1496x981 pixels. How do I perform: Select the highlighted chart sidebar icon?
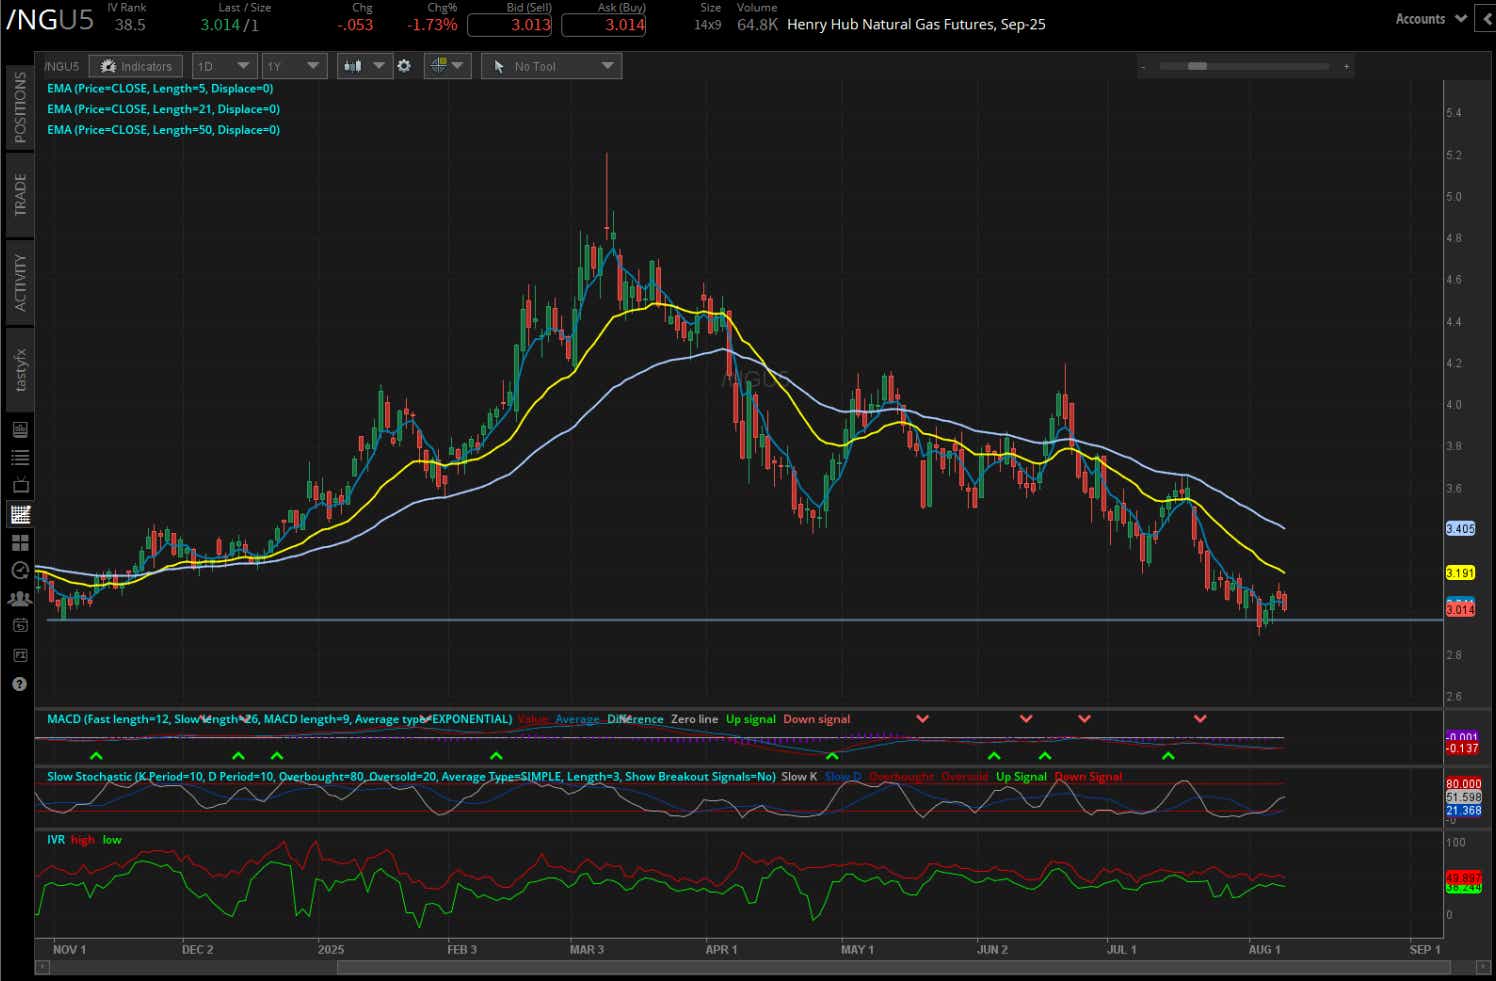[x=19, y=513]
